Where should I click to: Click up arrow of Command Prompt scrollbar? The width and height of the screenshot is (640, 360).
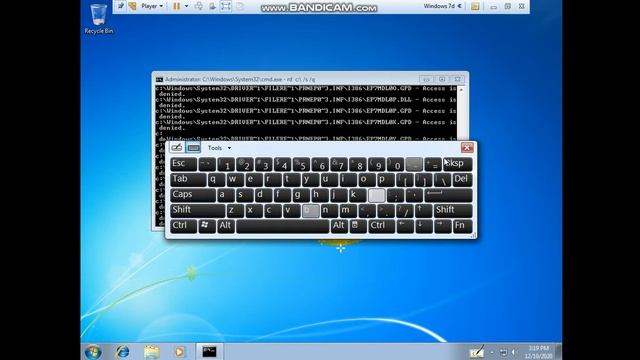click(462, 90)
